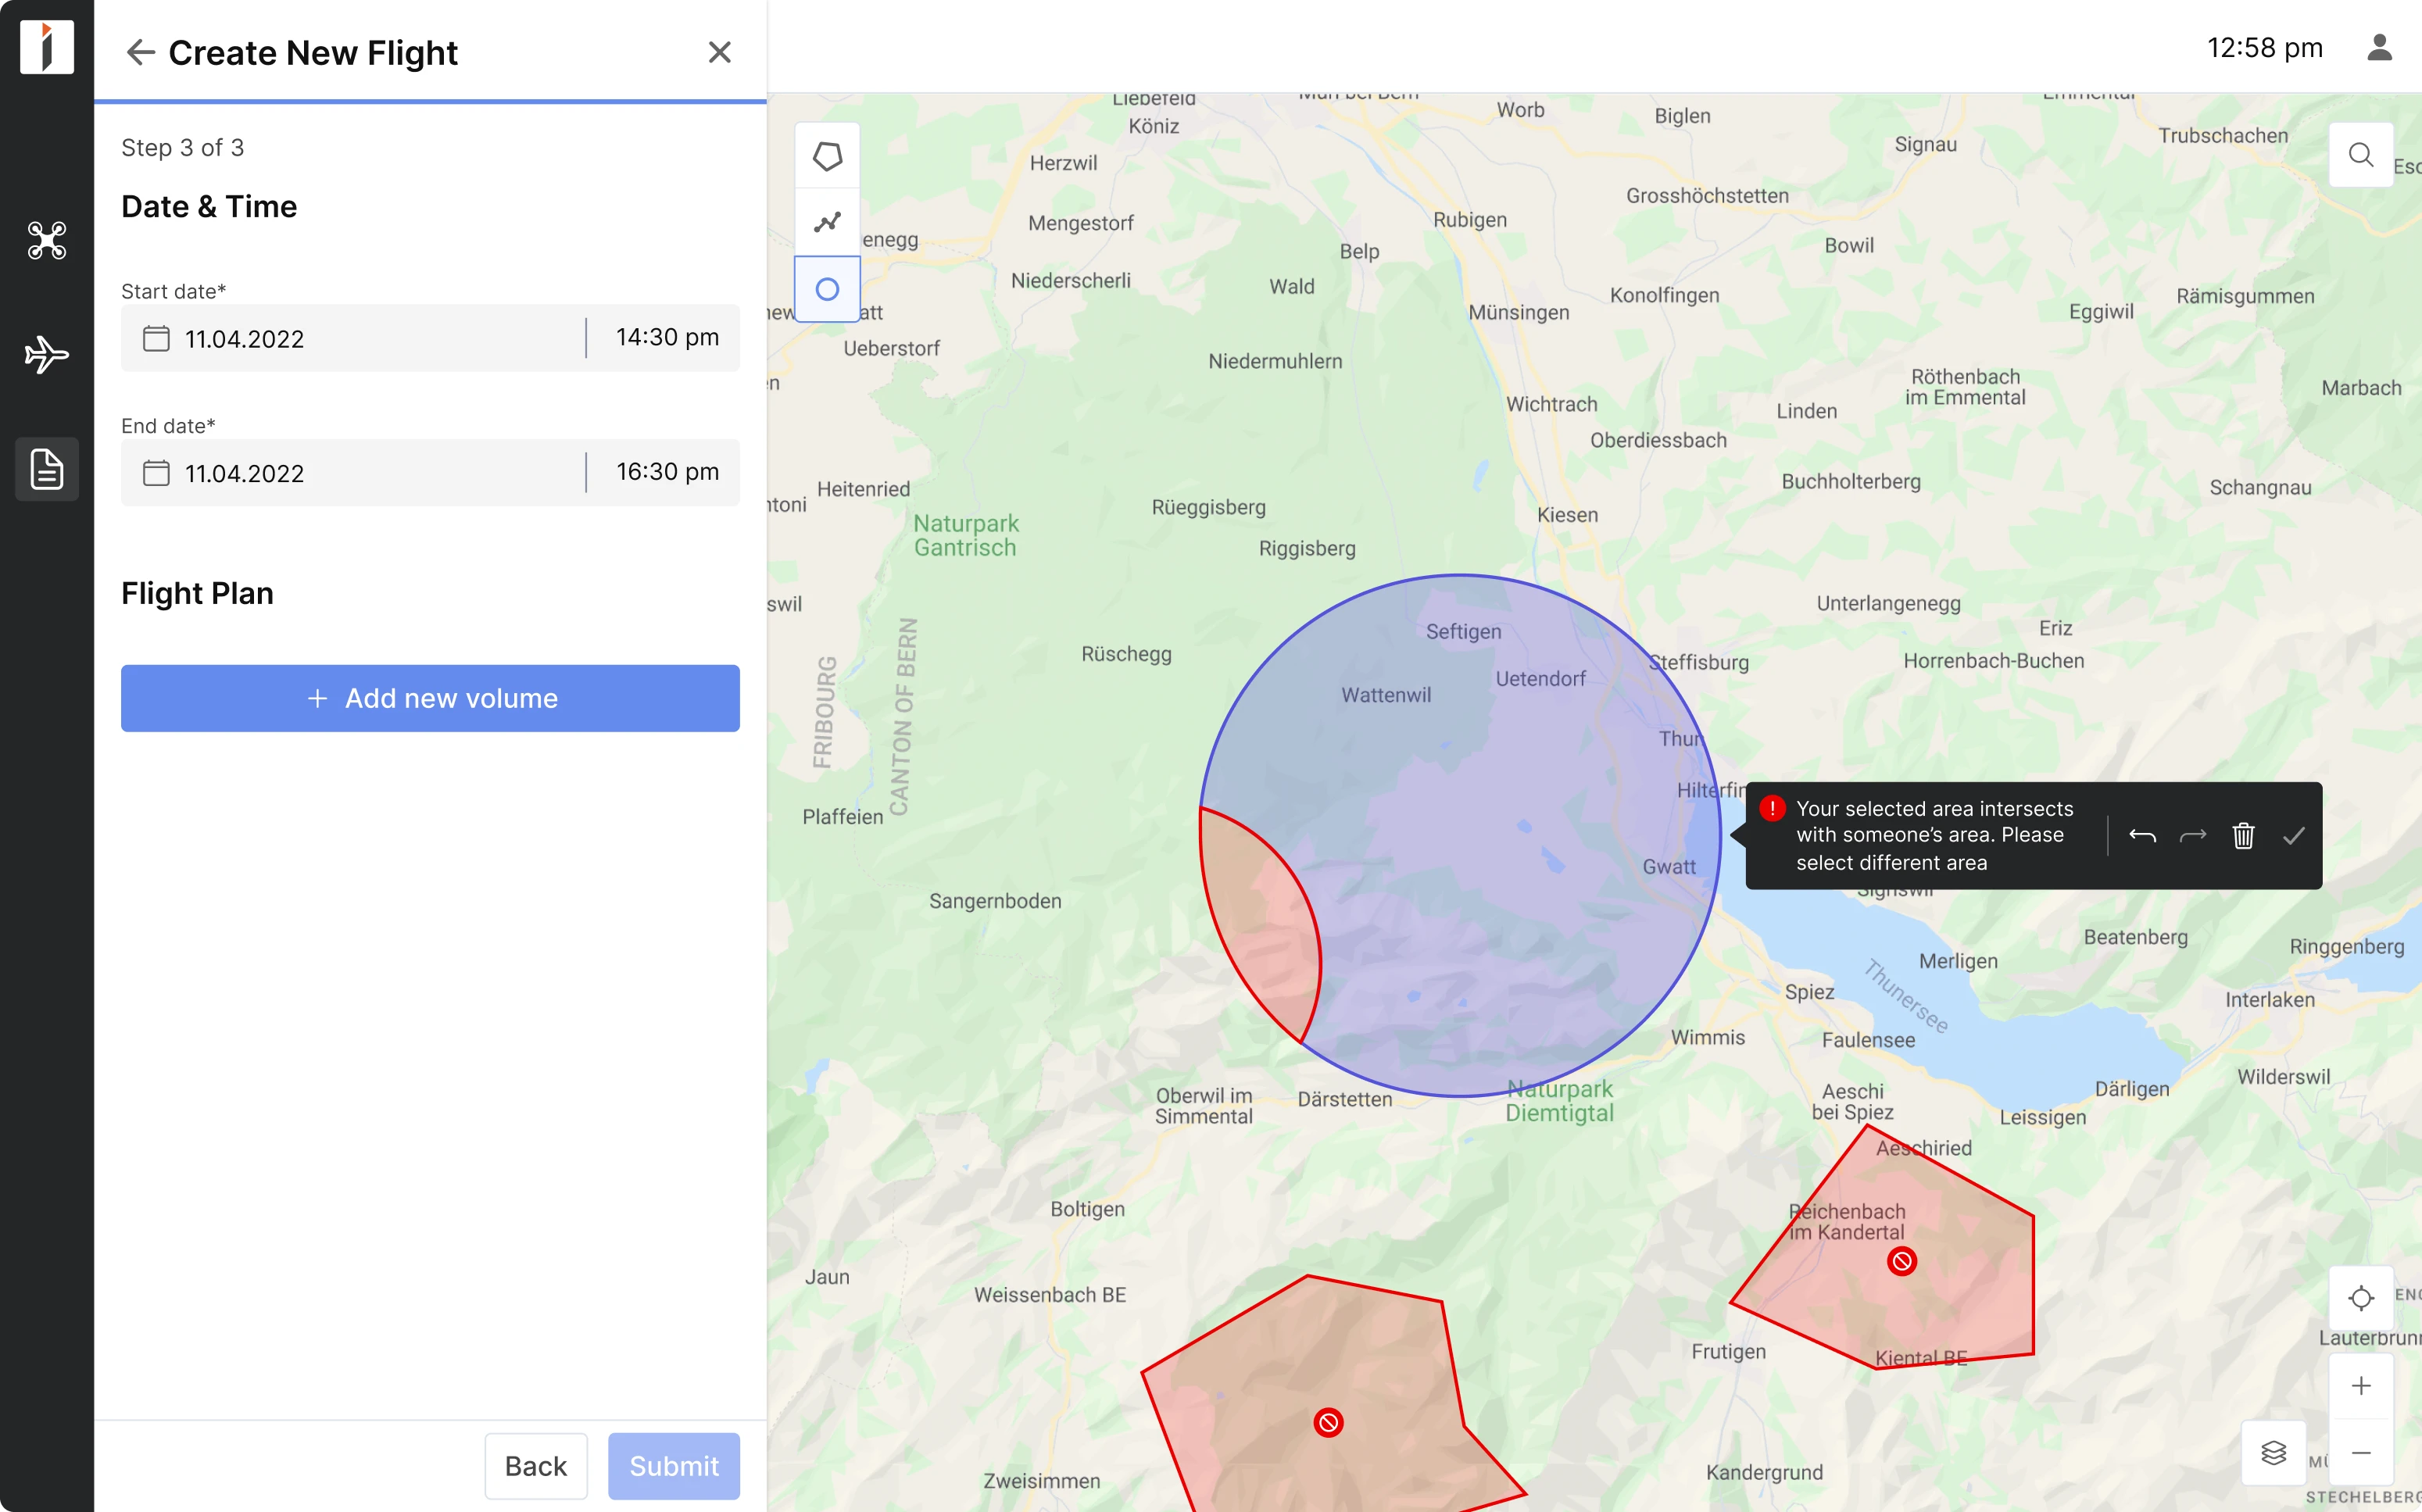Redo the area change

click(x=2193, y=836)
